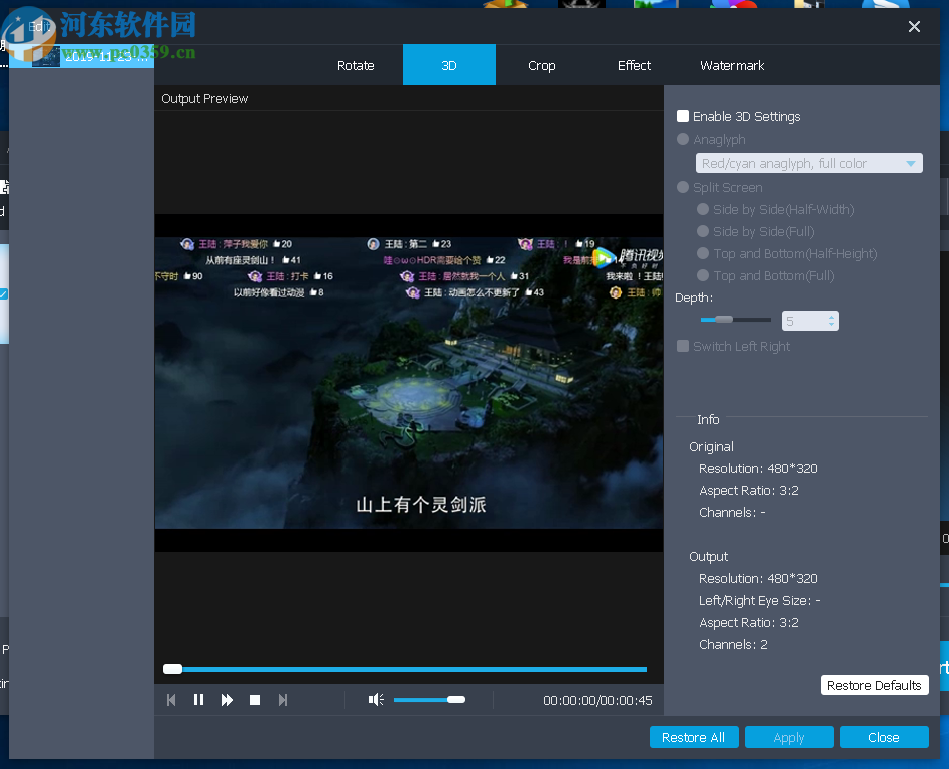Skip to the last frame of the video

coord(283,699)
